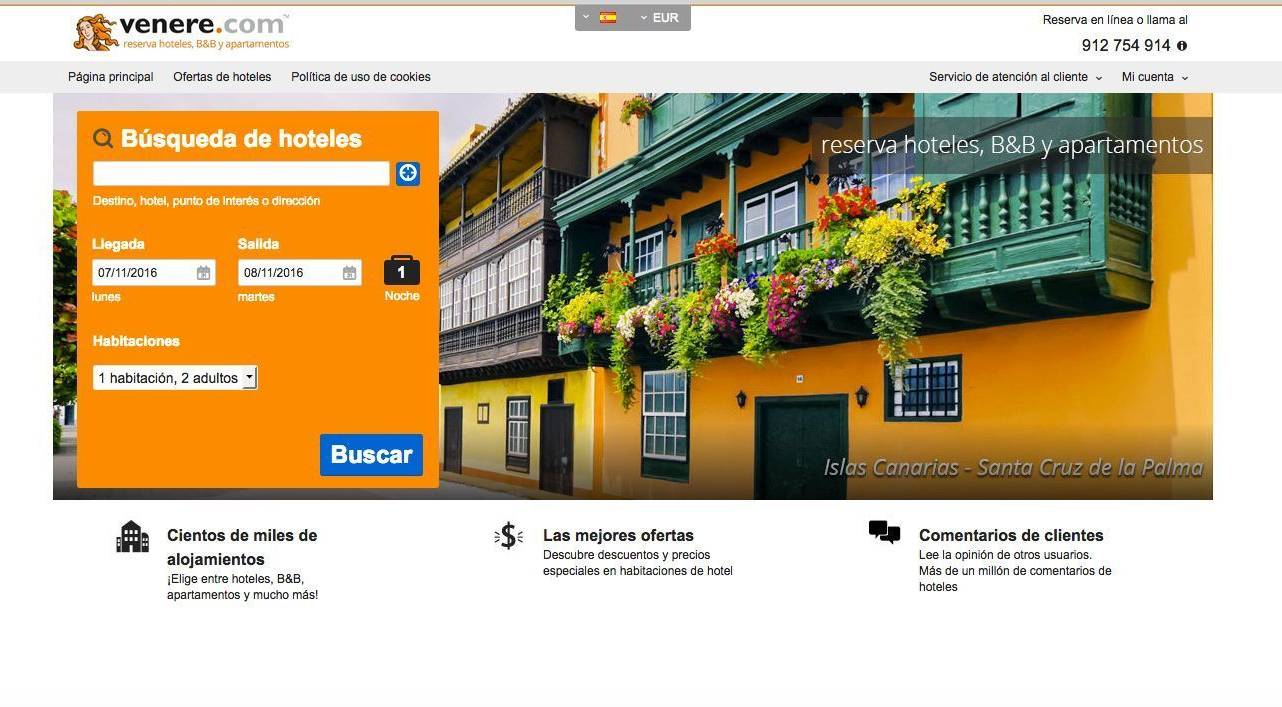Click the Llegada date field 07/11/2016
The height and width of the screenshot is (707, 1282).
click(154, 273)
